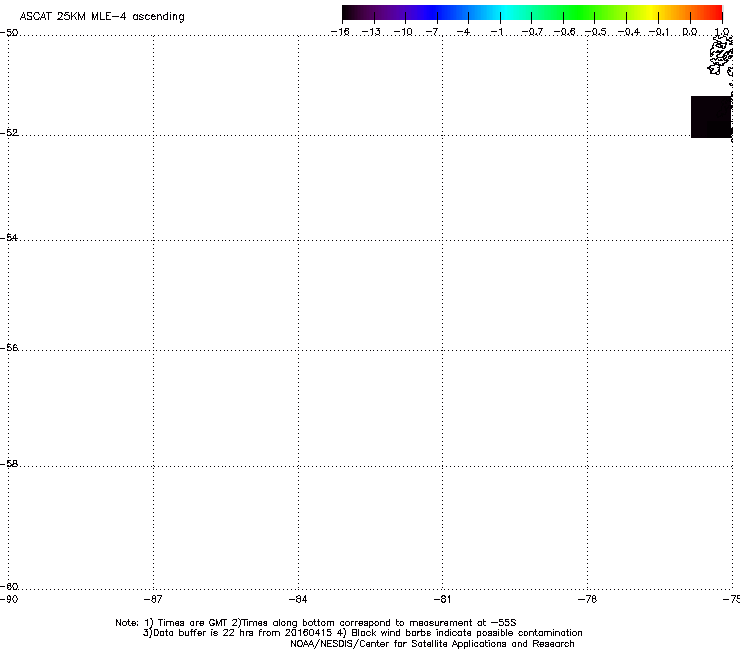Click the -7 colorbar label
Viewport: 740px width, 650px height.
[432, 32]
